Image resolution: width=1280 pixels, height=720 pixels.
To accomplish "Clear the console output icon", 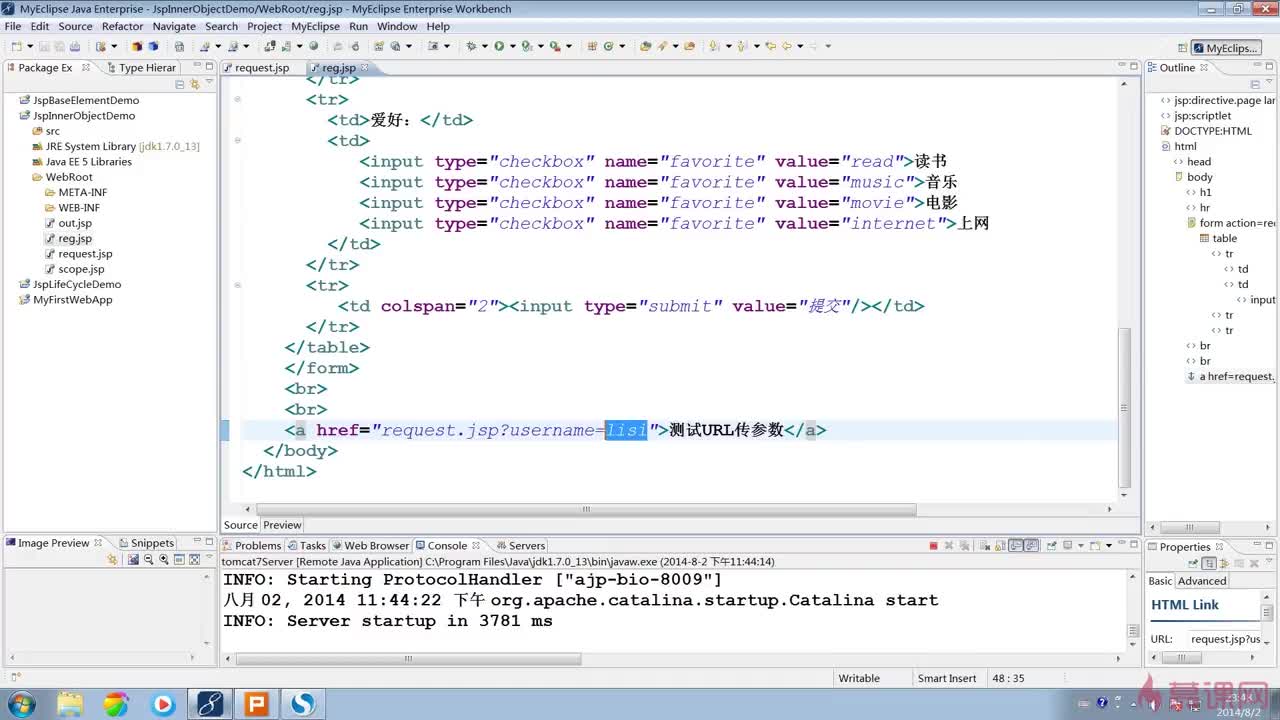I will click(985, 546).
